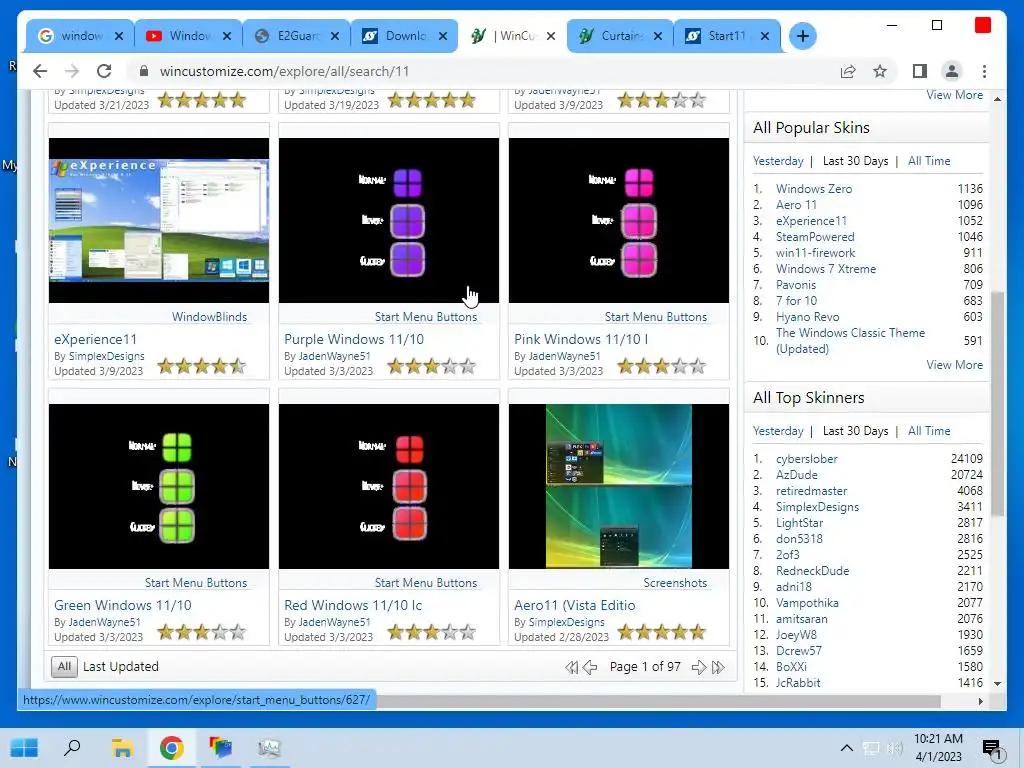Viewport: 1024px width, 768px height.
Task: Show Popular Skins from Yesterday
Action: pos(778,161)
